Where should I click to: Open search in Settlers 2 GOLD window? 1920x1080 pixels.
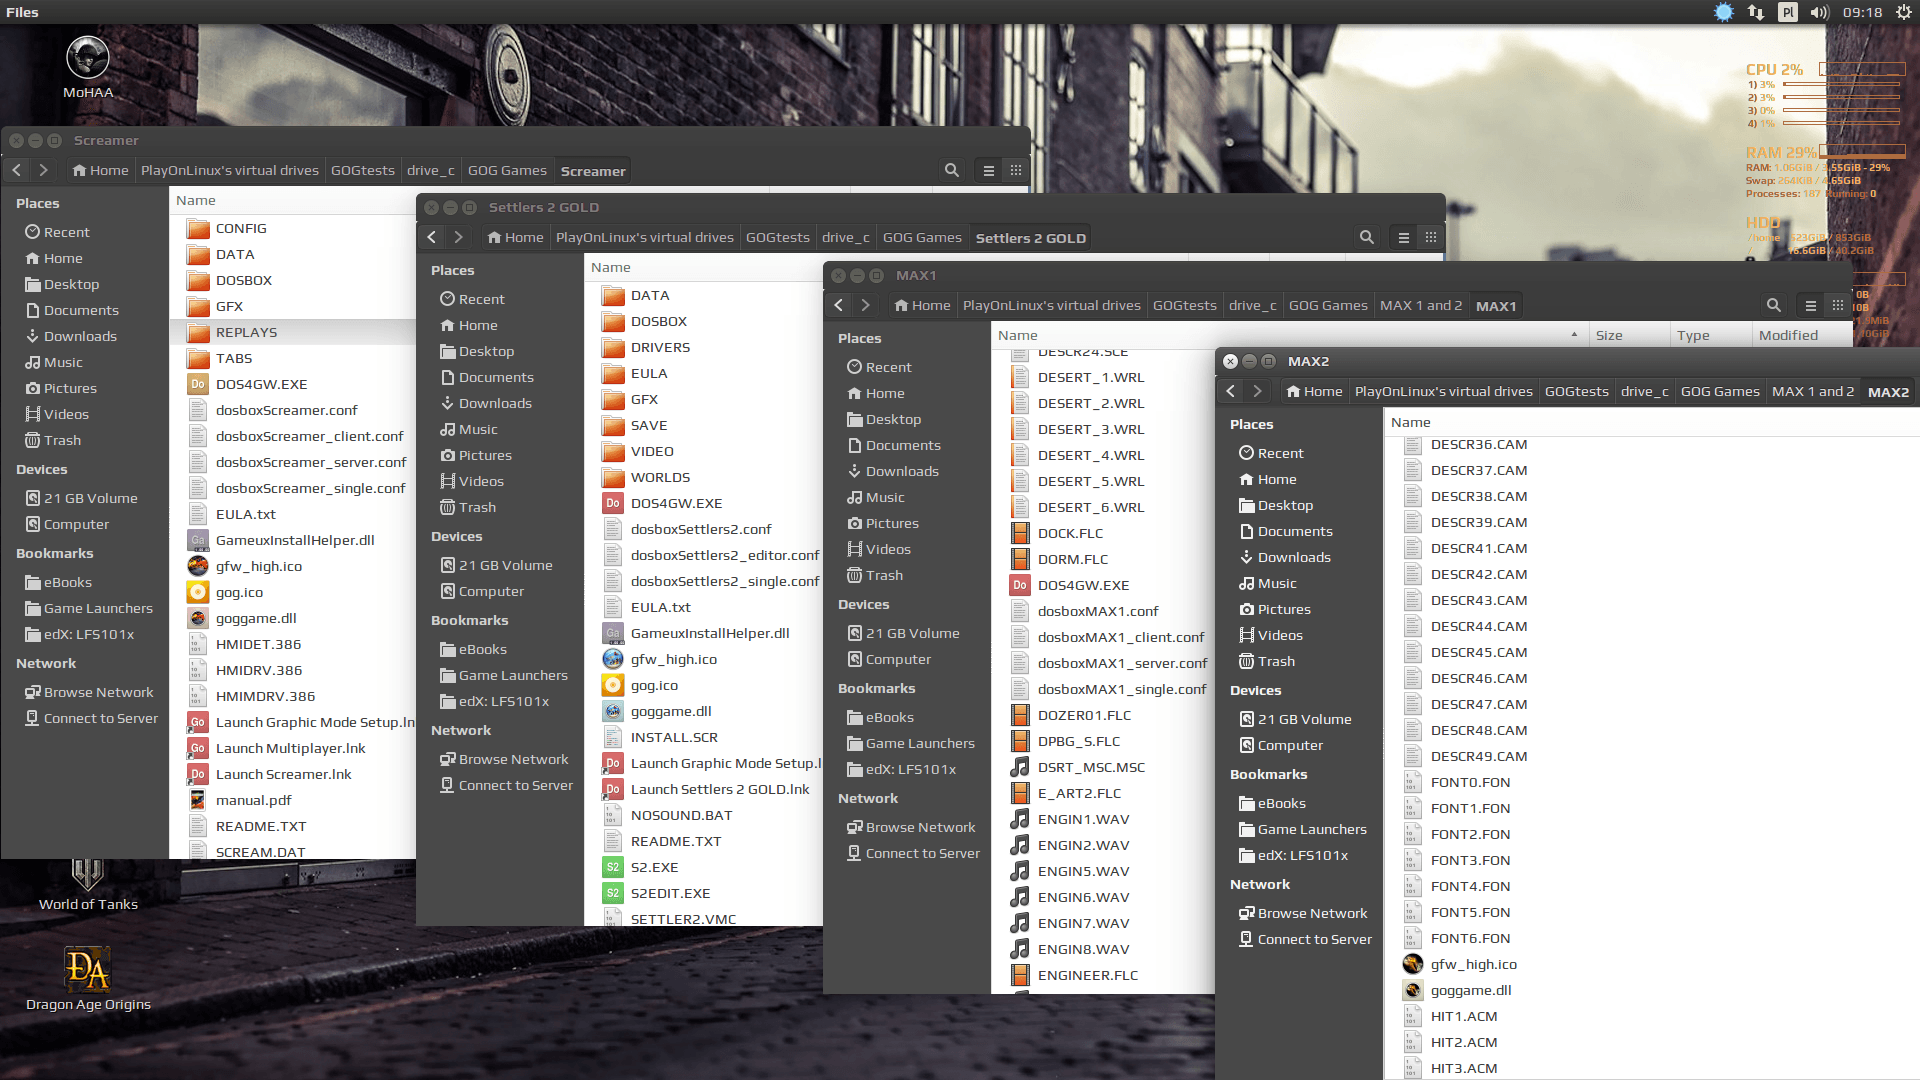[x=1367, y=237]
